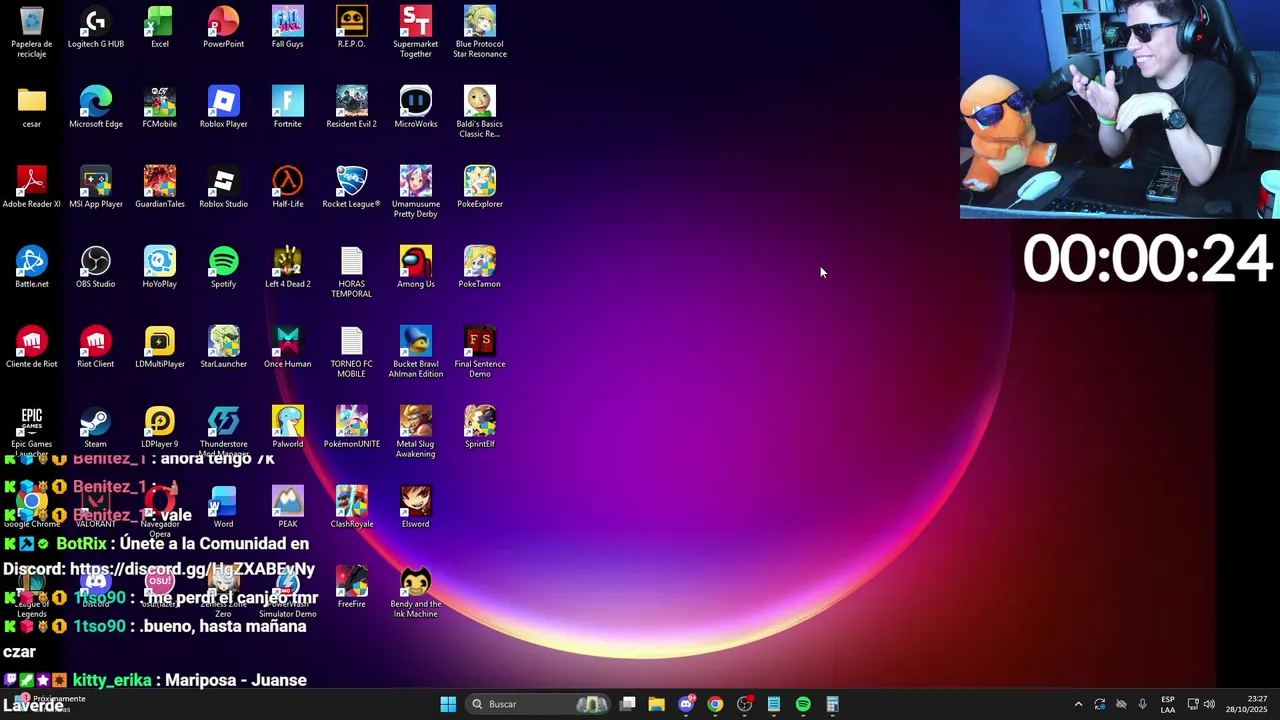Select Umamusume Pretty Derby icon
The height and width of the screenshot is (720, 1280).
pos(416,192)
